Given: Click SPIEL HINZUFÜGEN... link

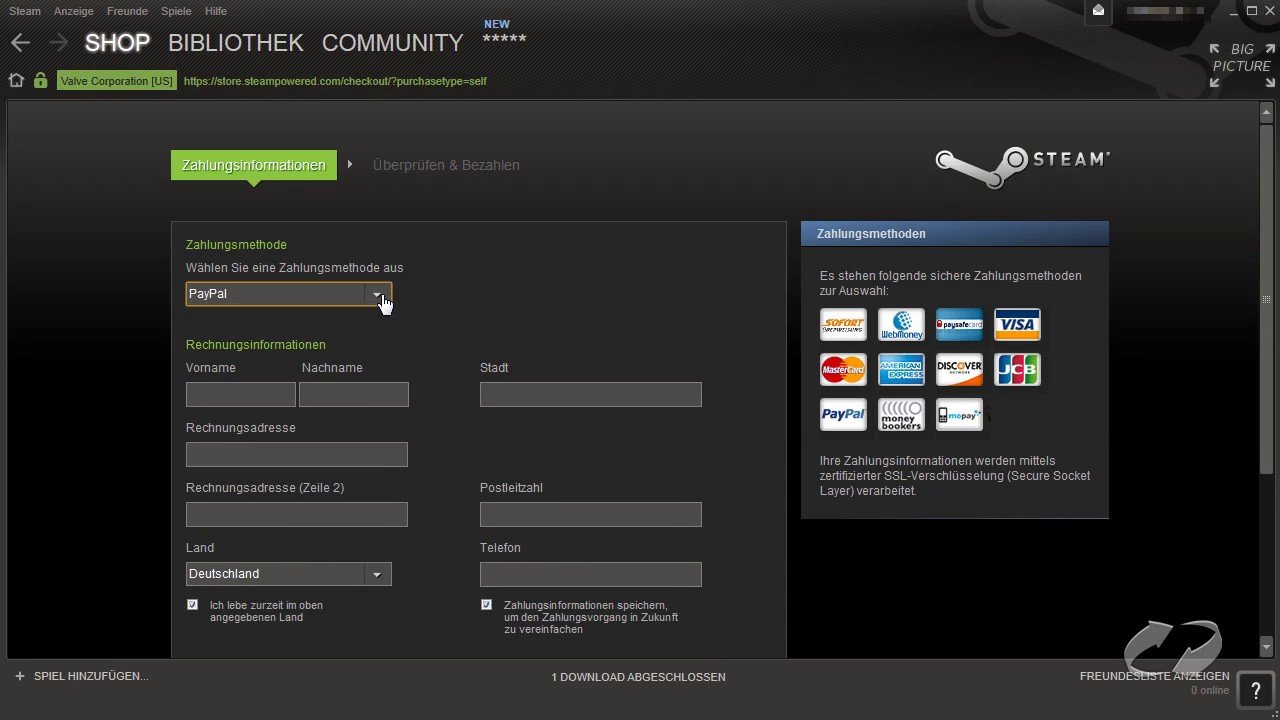Looking at the screenshot, I should click(x=91, y=677).
